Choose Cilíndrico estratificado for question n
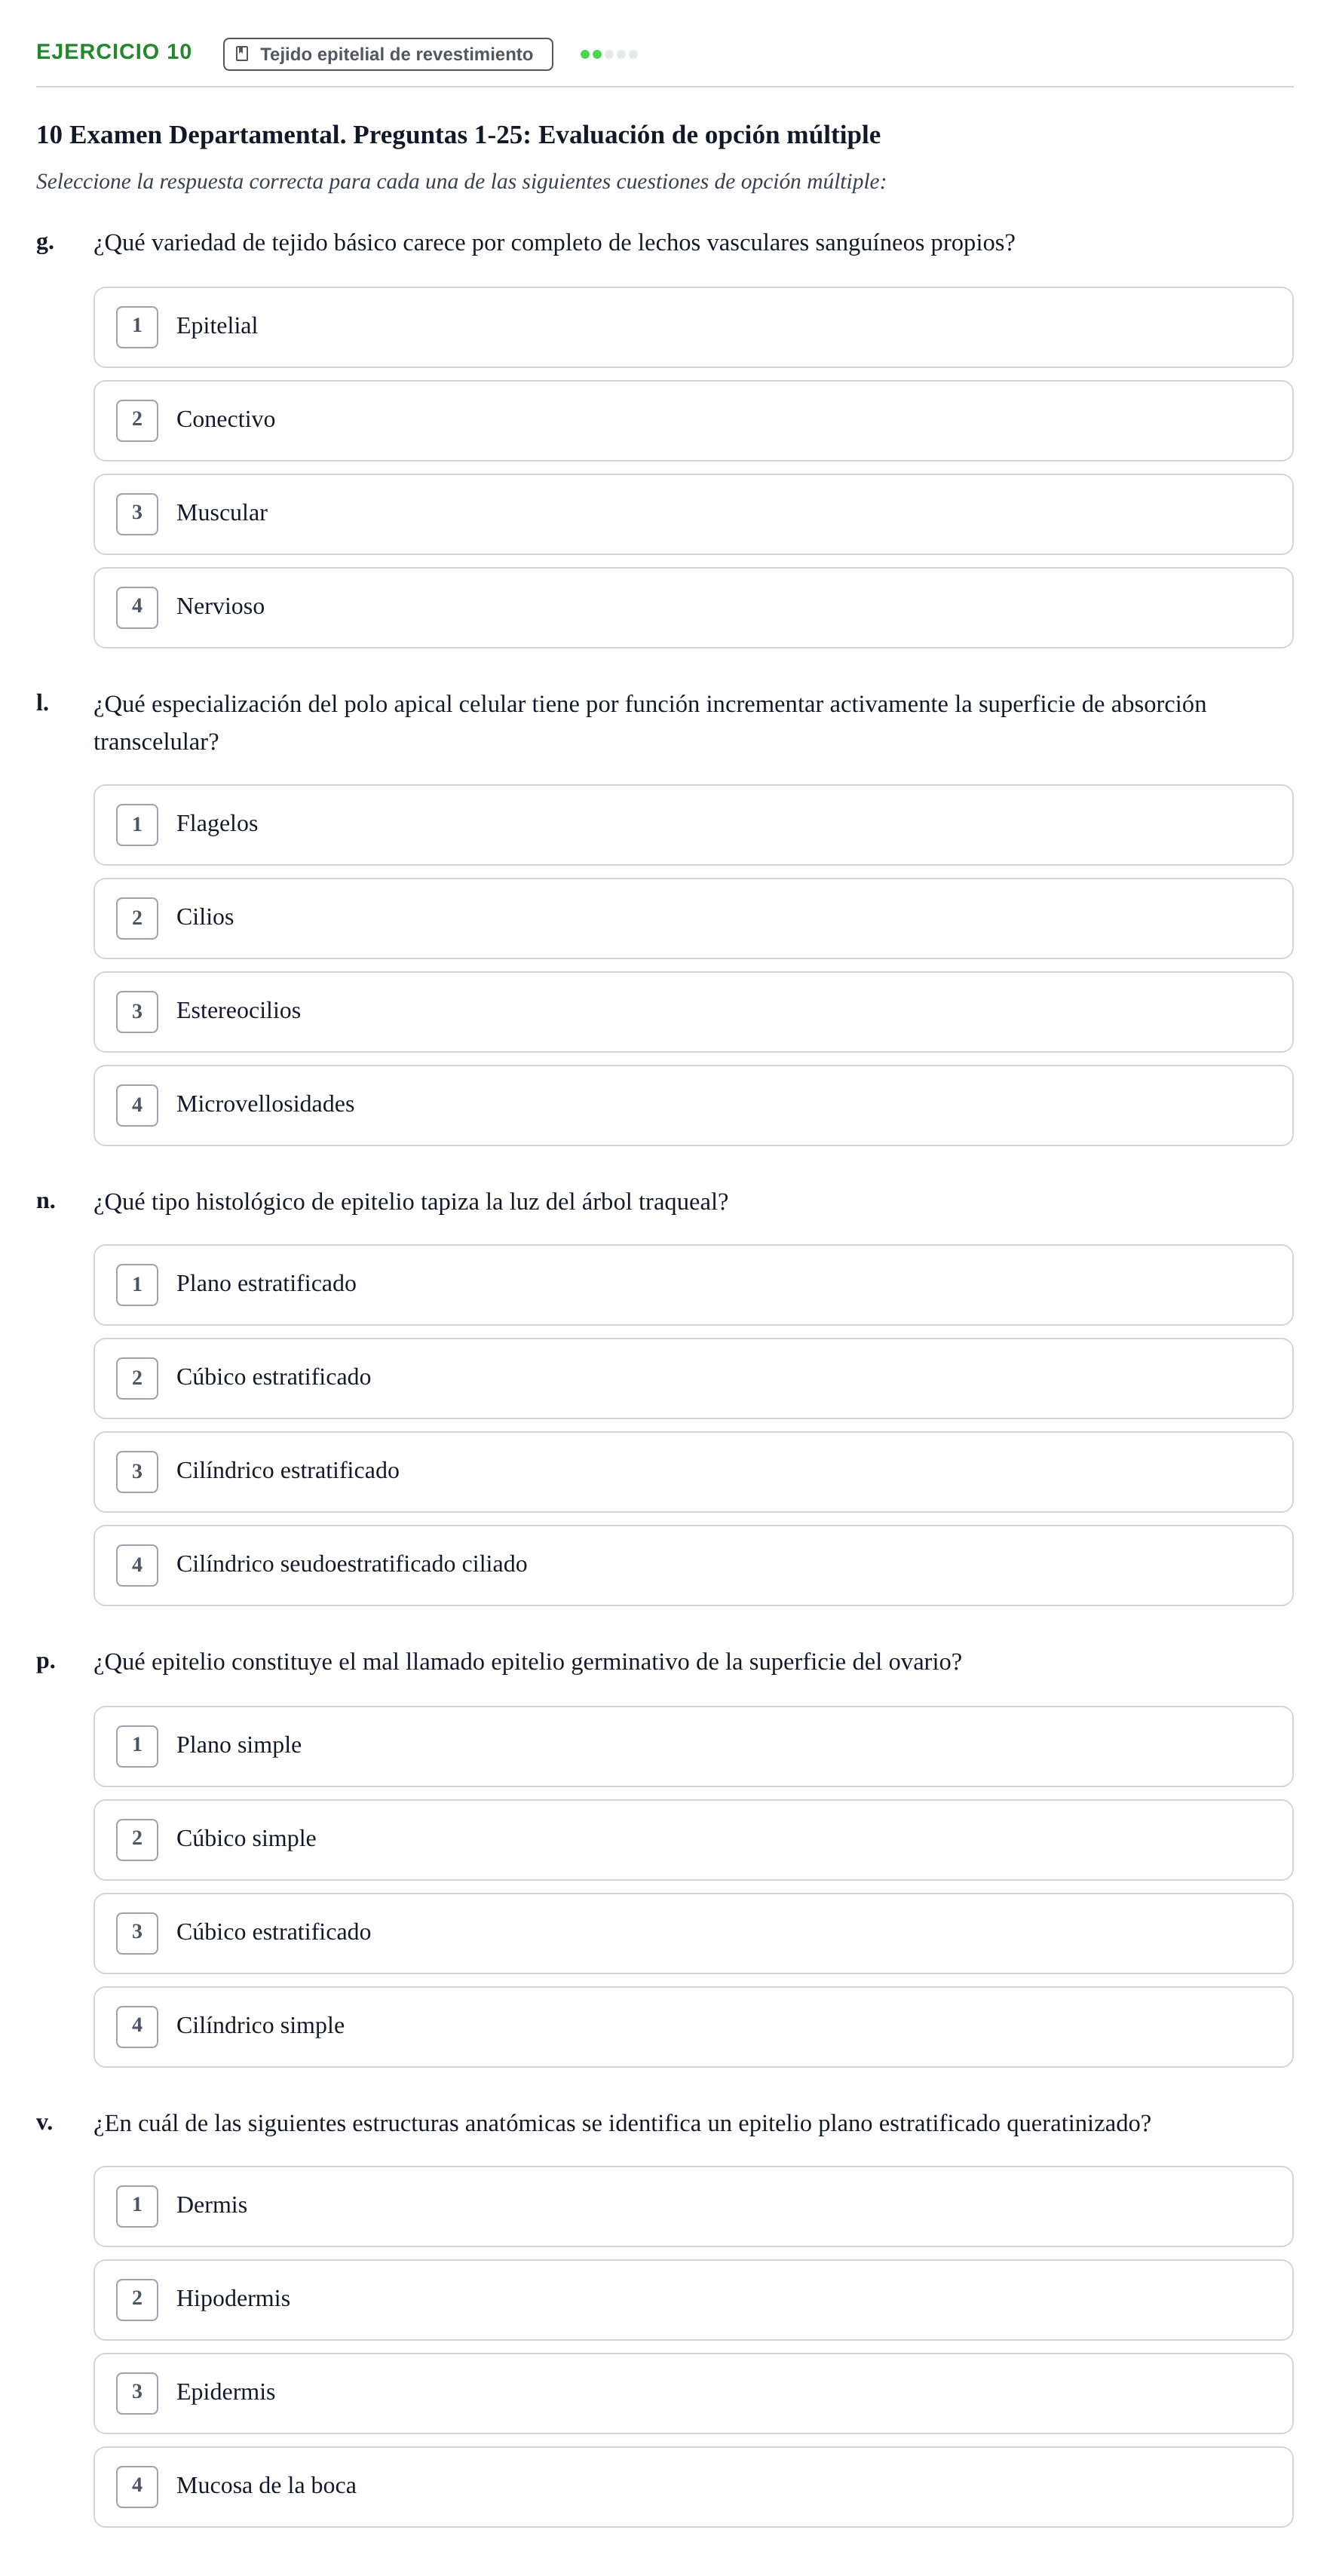The image size is (1330, 2576). tap(693, 1471)
